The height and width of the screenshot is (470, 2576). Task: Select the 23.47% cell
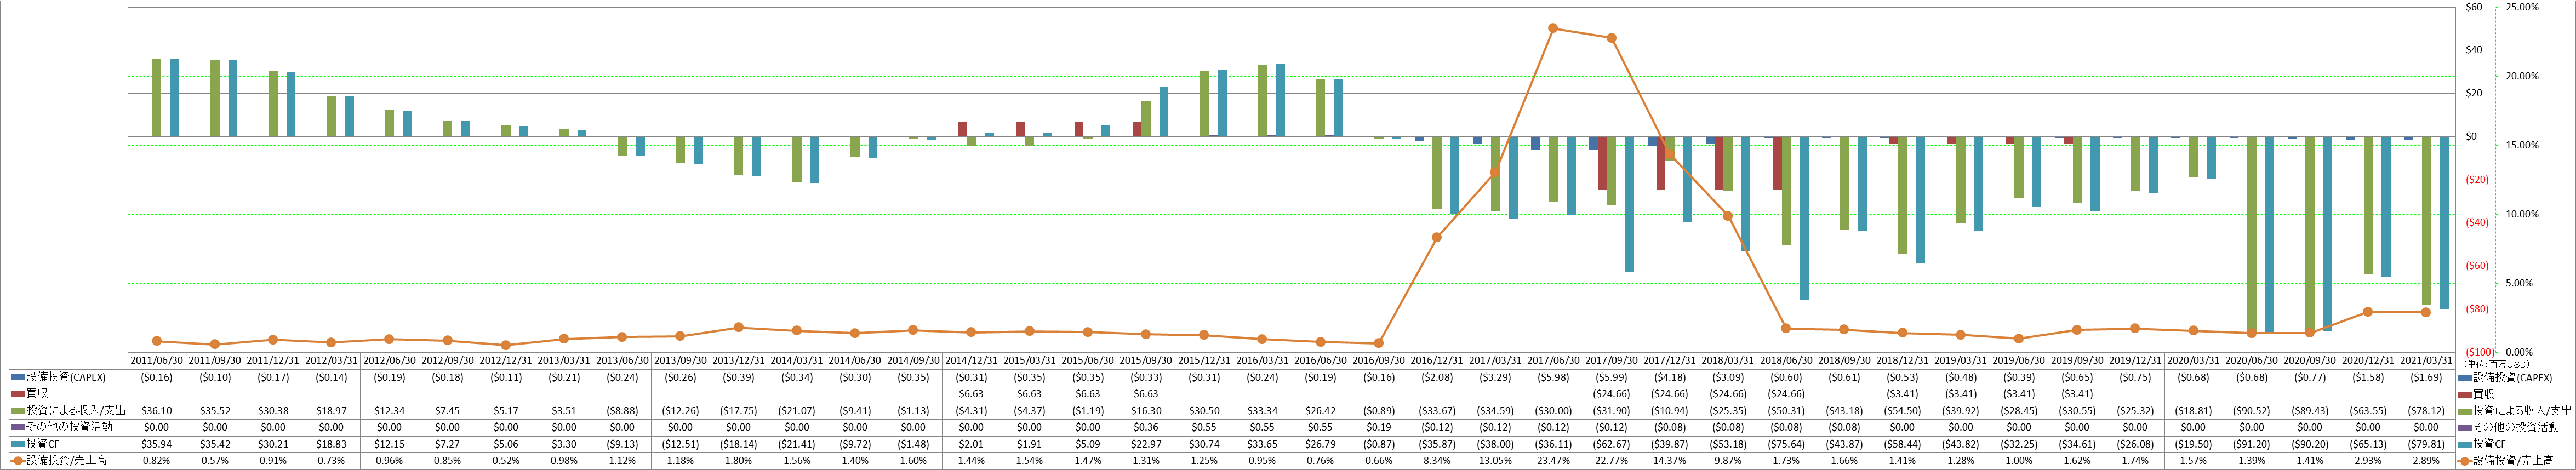1553,461
